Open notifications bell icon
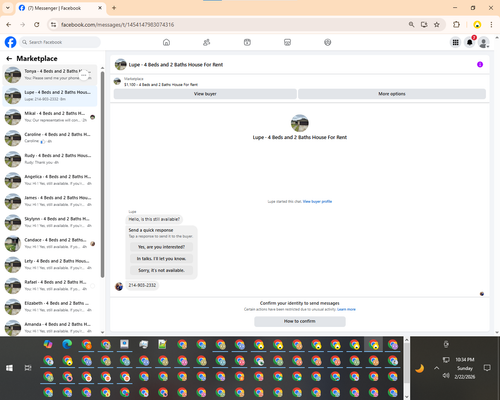The height and width of the screenshot is (400, 500). pos(470,42)
